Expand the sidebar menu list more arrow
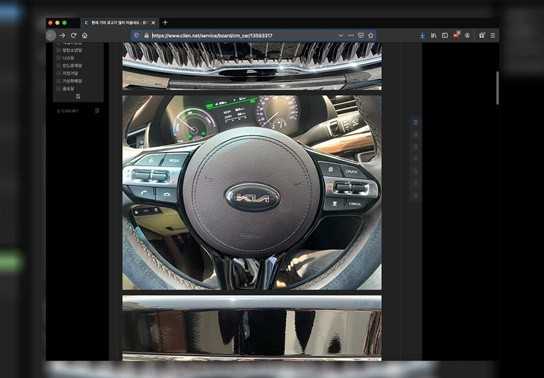Screen dimensions: 544x378 [x=78, y=96]
